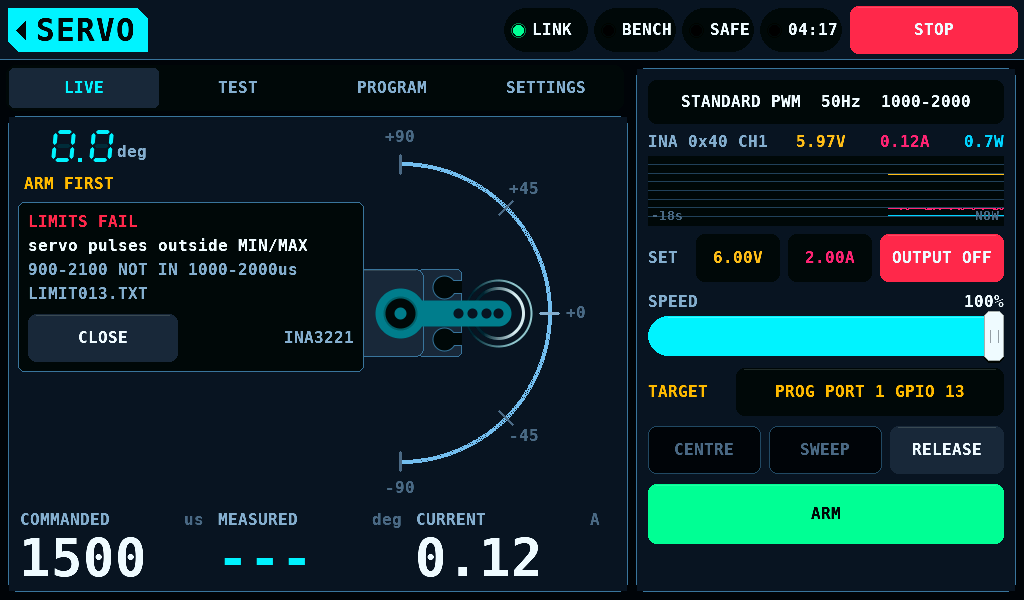
Task: Click the RELEASE button
Action: pyautogui.click(x=946, y=450)
